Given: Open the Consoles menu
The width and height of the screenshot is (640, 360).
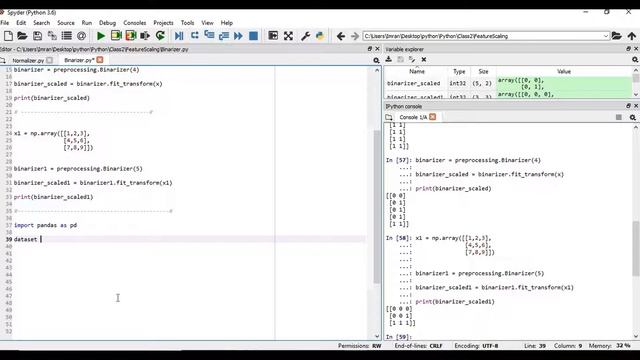Looking at the screenshot, I should [135, 23].
